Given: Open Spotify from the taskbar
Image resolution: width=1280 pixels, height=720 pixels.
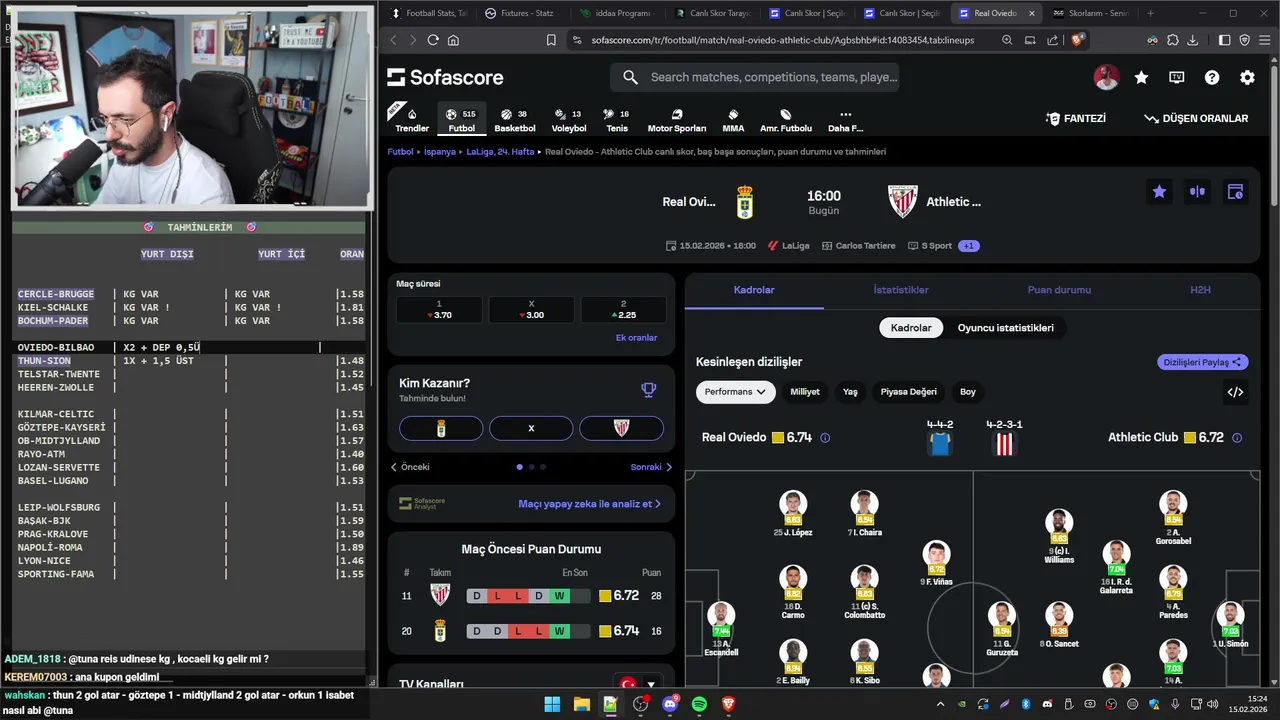Looking at the screenshot, I should [x=699, y=704].
